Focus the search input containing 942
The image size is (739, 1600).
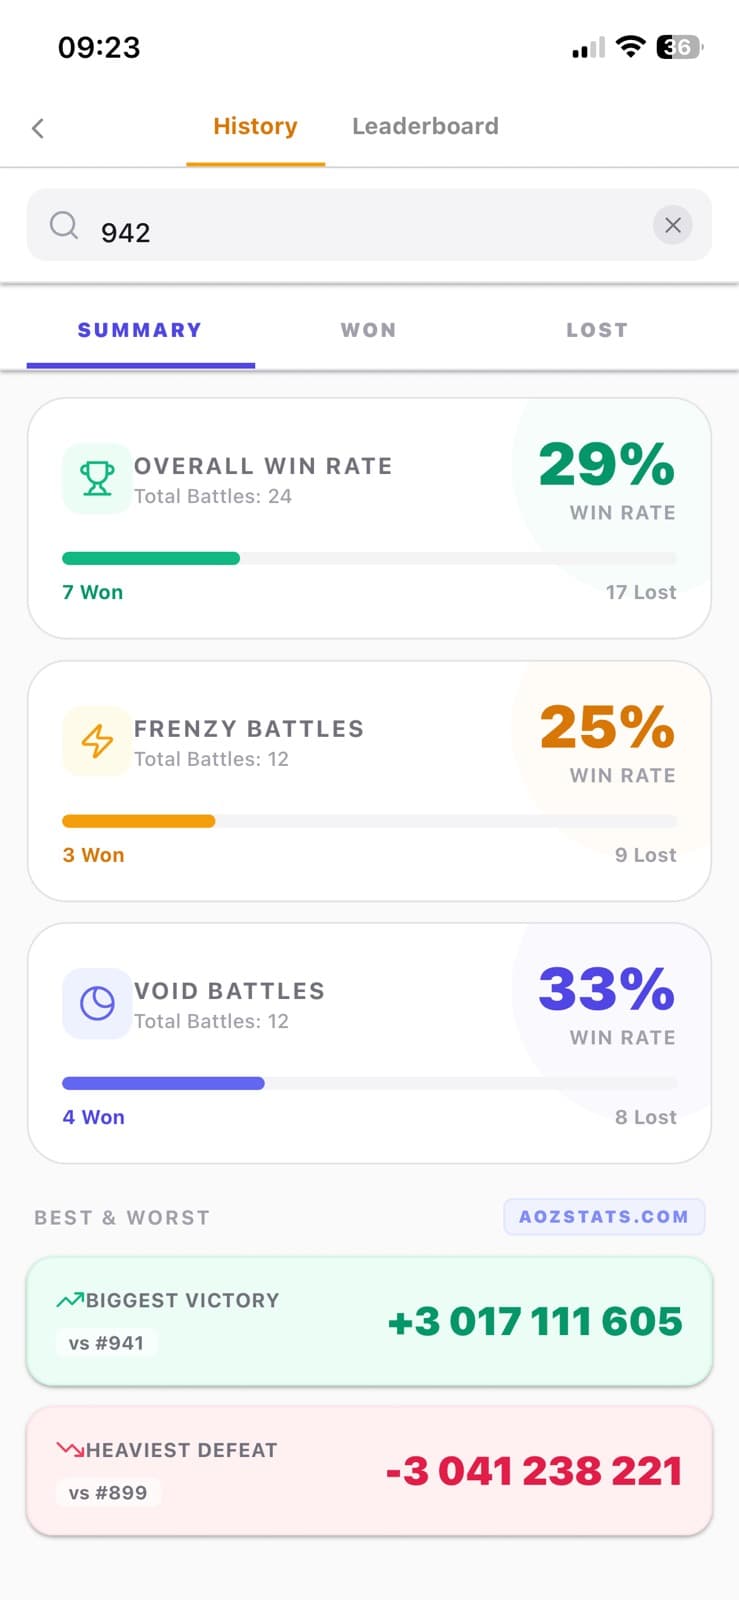click(x=370, y=232)
